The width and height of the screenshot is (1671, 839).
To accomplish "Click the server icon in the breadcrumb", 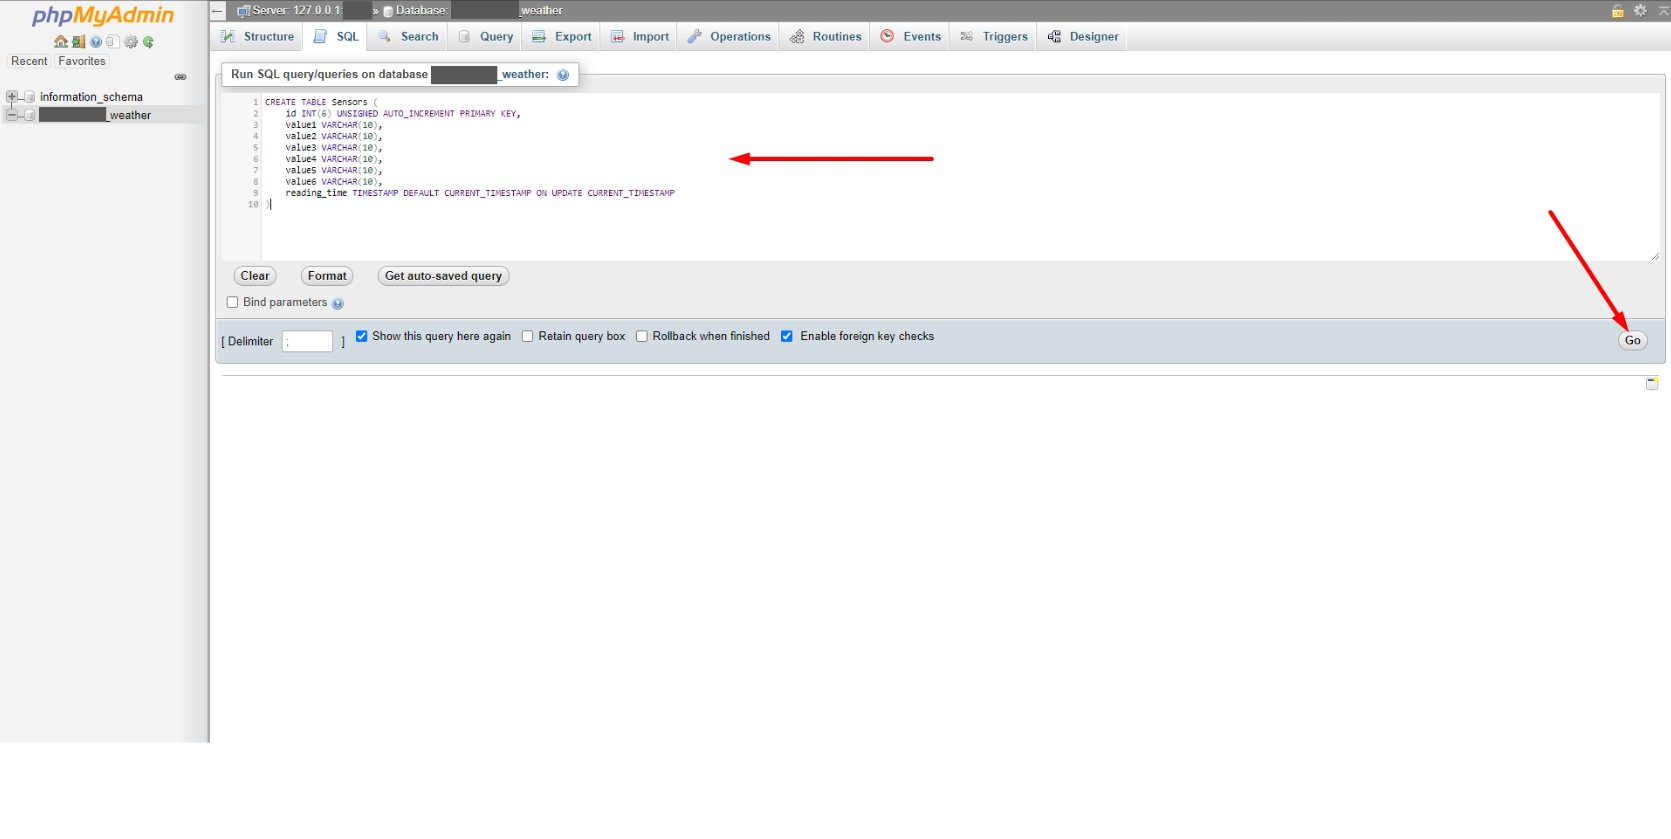I will pos(244,11).
